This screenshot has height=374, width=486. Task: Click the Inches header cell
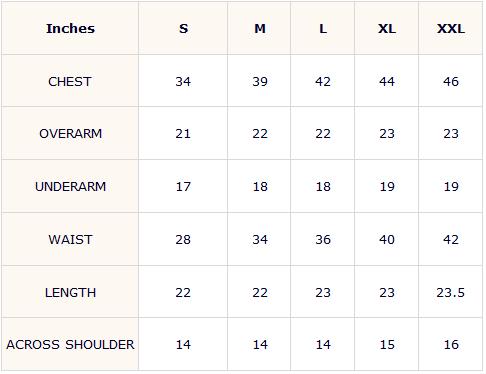[70, 29]
